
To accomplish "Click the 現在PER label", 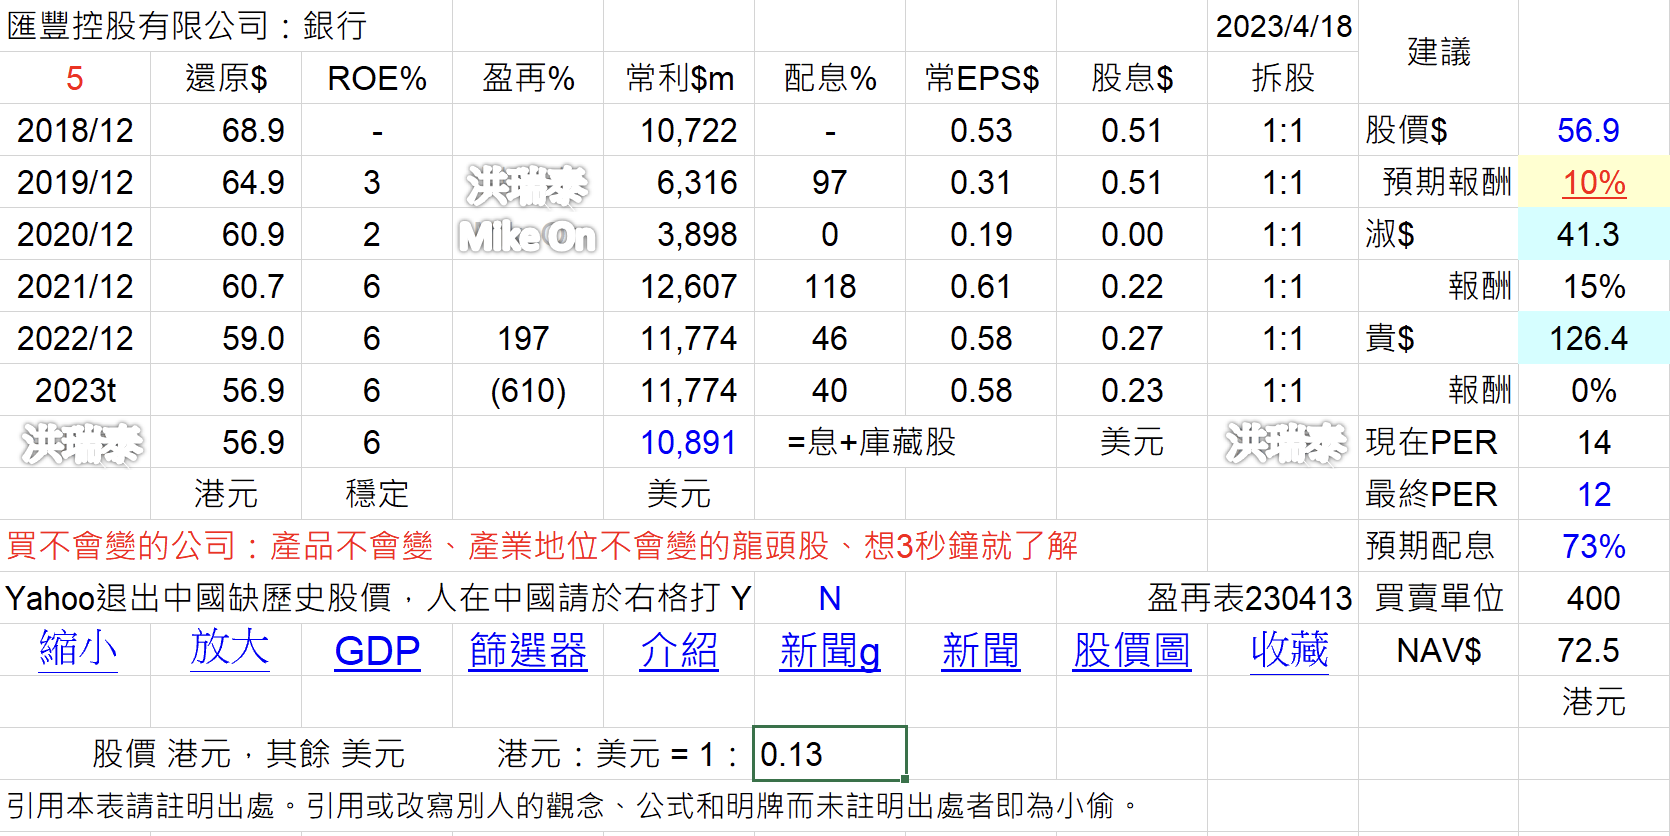I will (1438, 442).
